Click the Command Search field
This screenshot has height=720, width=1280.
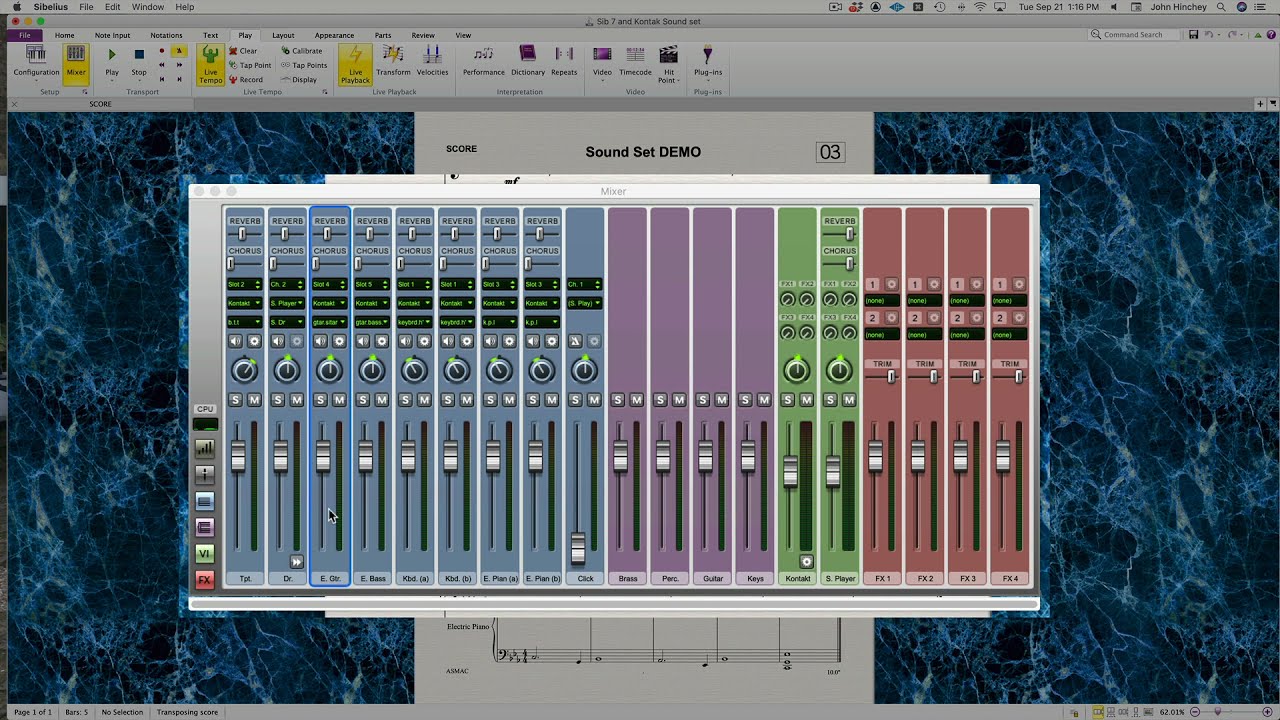point(1136,35)
